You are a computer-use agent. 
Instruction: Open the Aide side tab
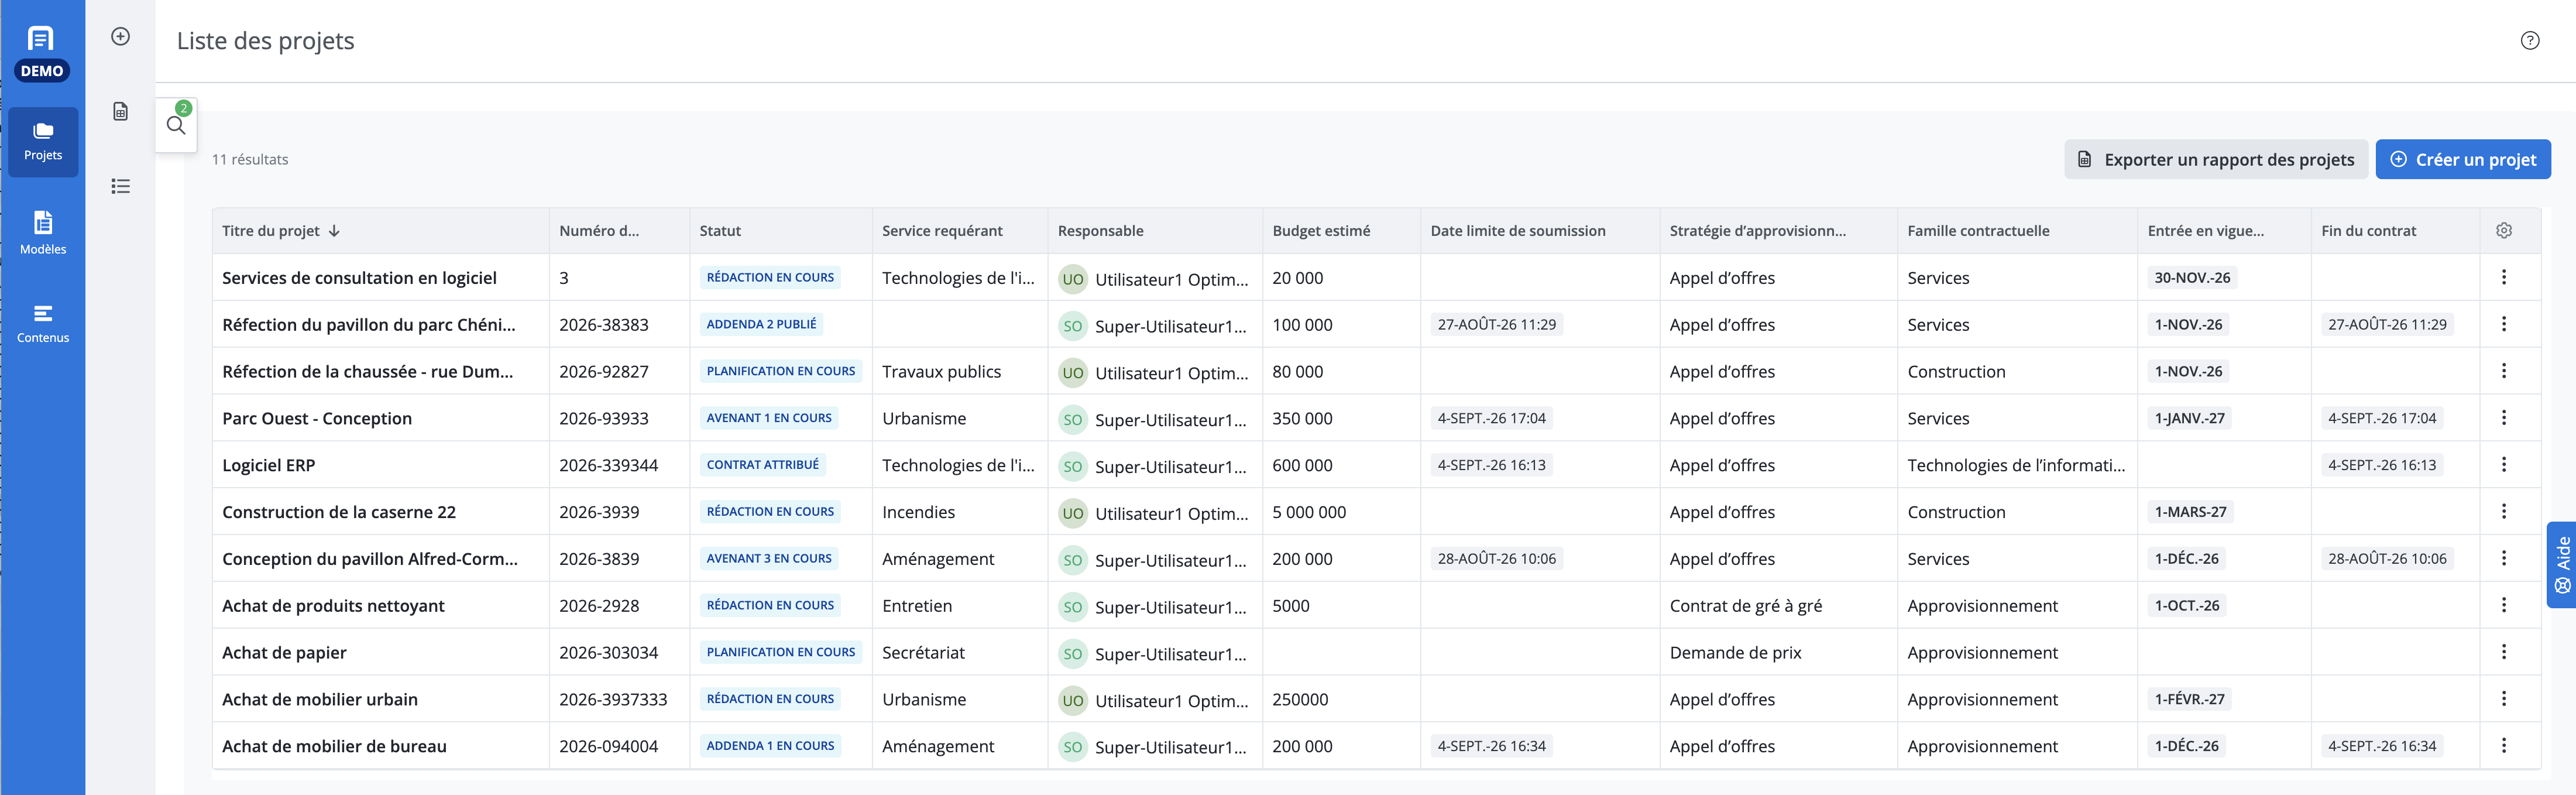pos(2561,565)
